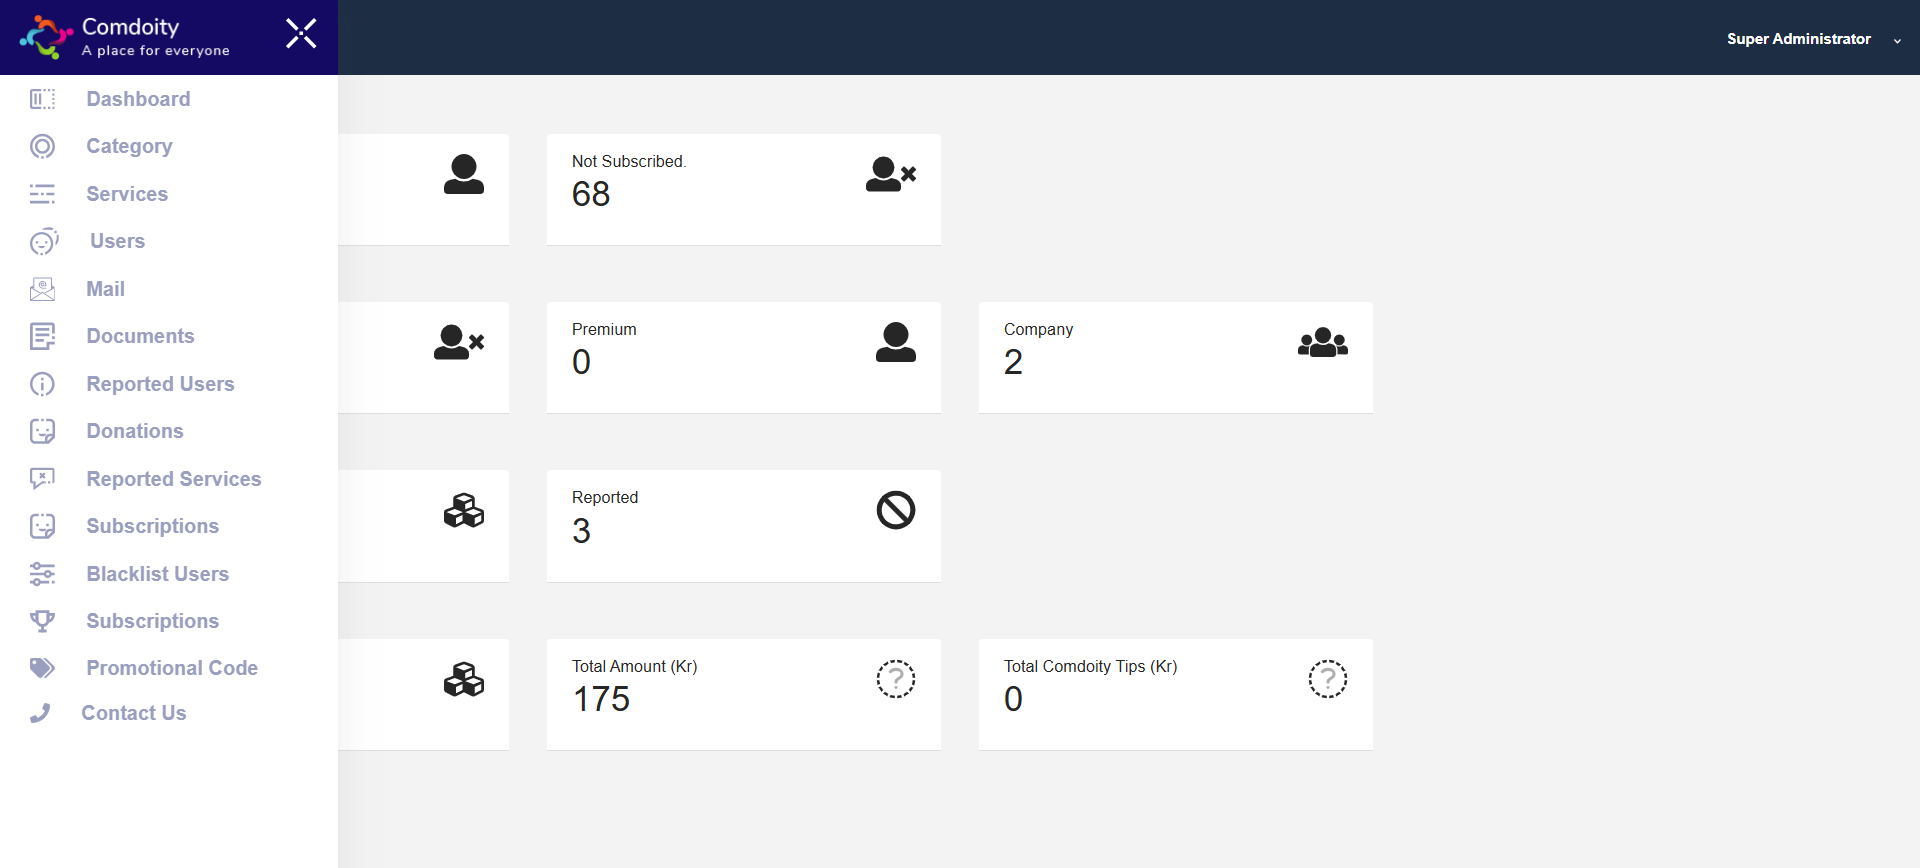Select Donations in the sidebar
The height and width of the screenshot is (868, 1920).
click(x=135, y=431)
